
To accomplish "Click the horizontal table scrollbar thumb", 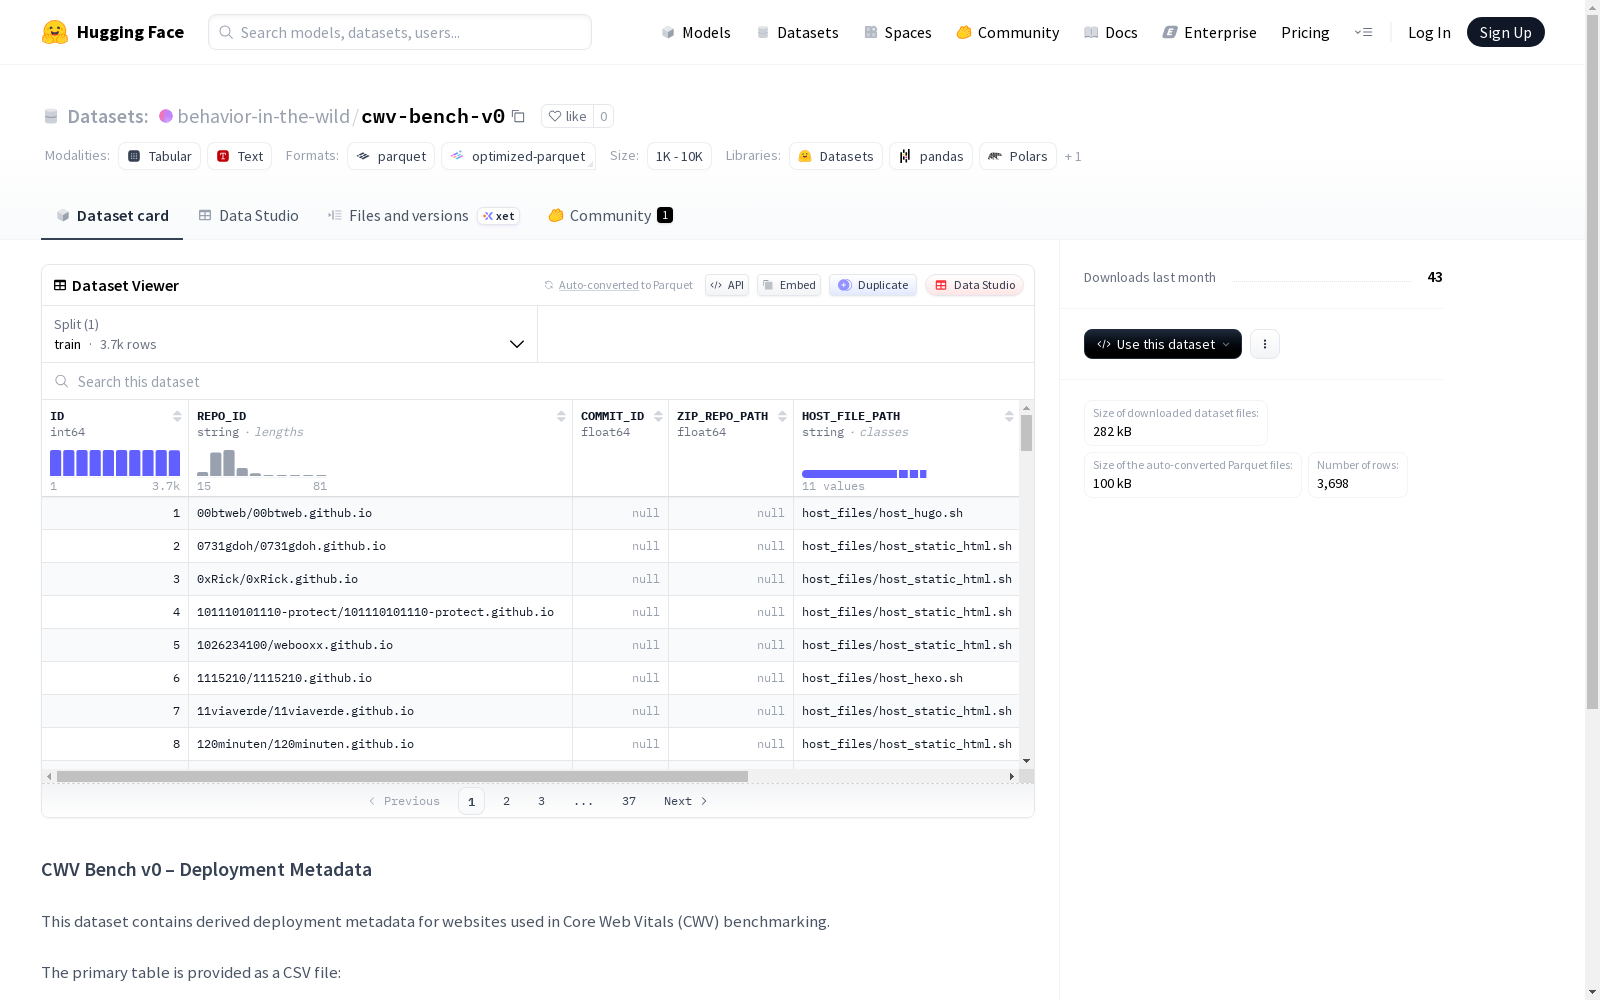I will pyautogui.click(x=402, y=776).
